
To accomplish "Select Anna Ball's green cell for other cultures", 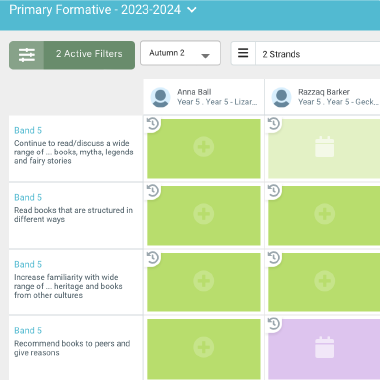I will 204,282.
